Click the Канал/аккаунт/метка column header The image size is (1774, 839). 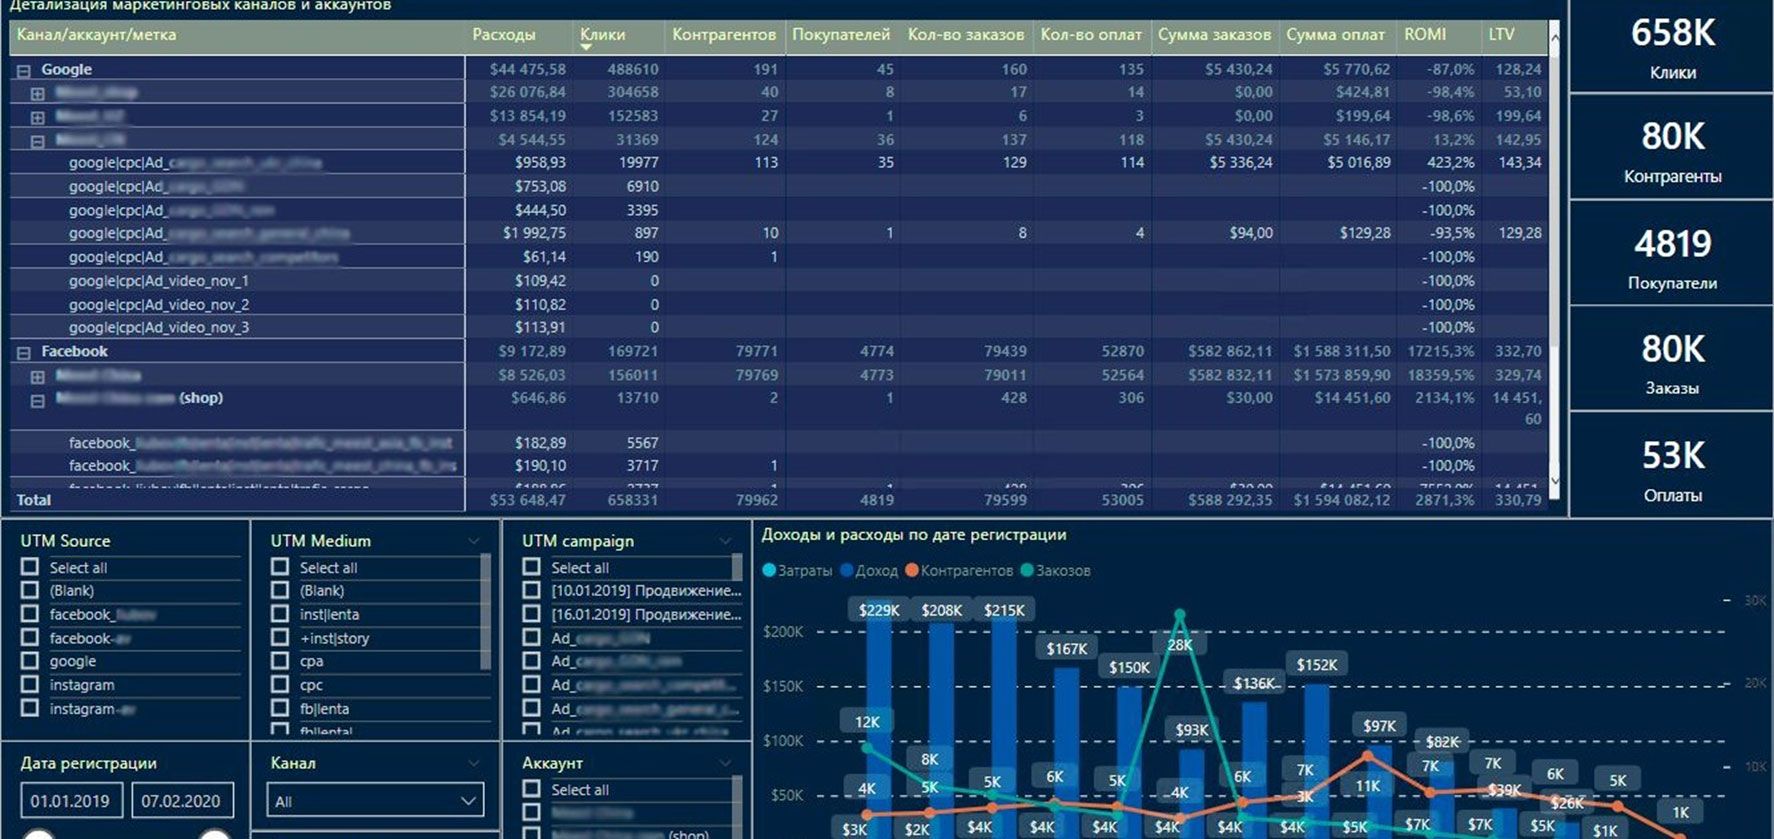click(x=96, y=34)
